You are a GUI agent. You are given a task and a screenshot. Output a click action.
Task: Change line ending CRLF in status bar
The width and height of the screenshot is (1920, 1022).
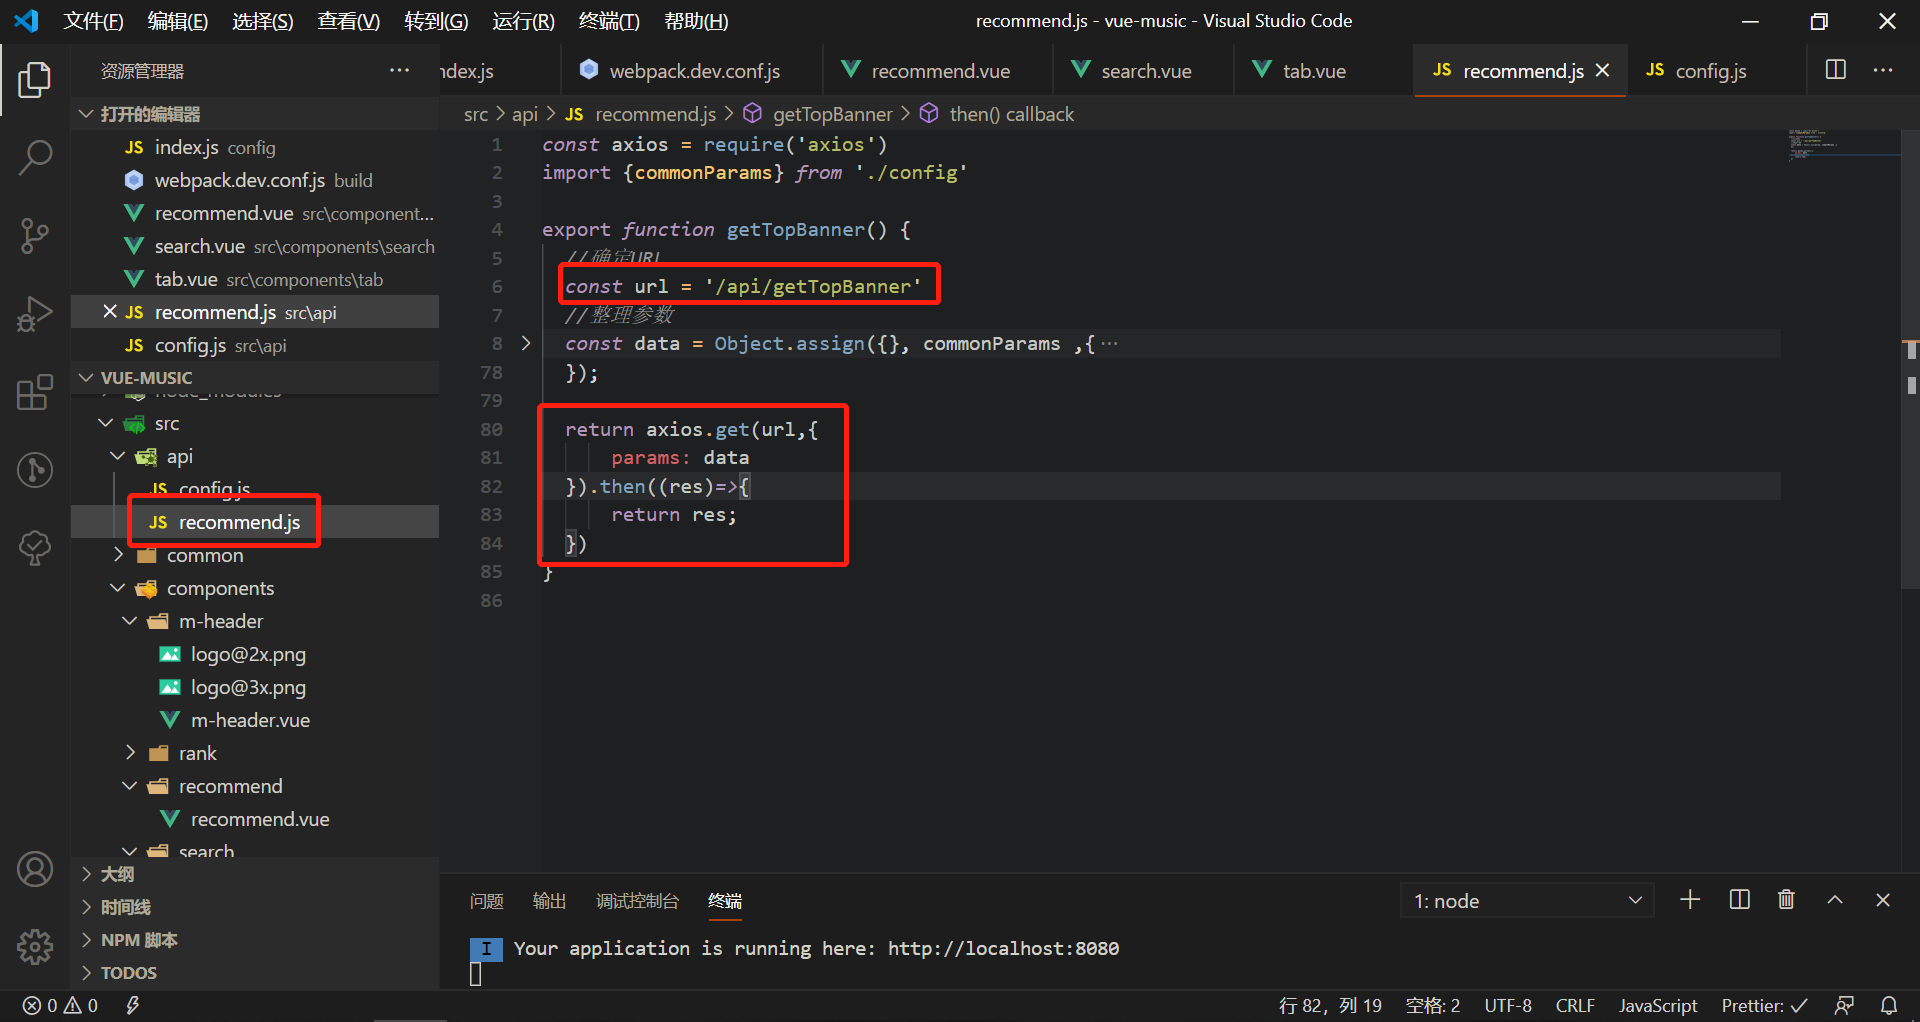click(x=1575, y=1005)
